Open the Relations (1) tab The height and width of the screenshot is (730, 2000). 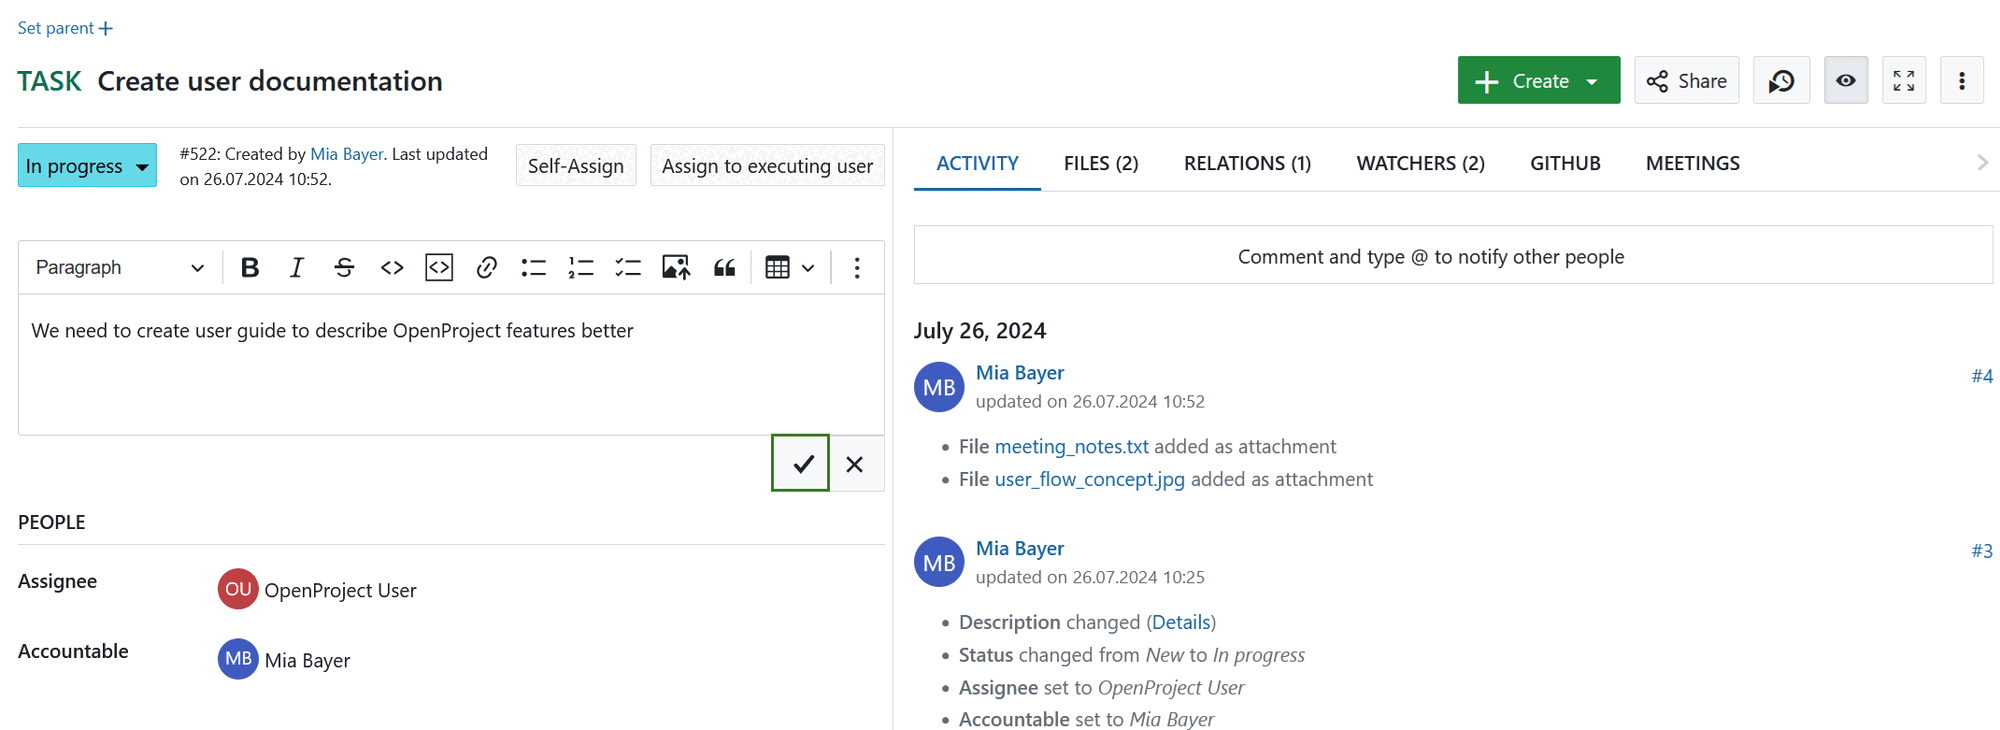click(x=1247, y=163)
